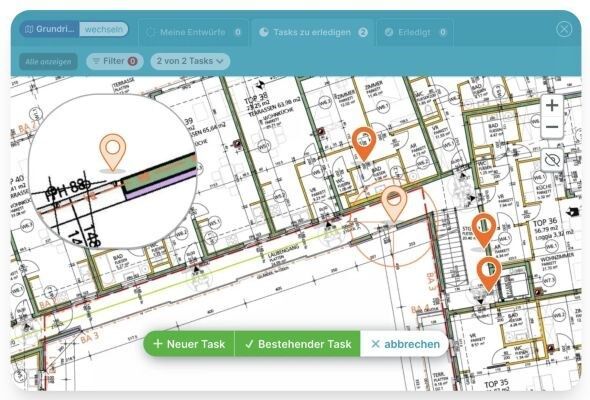The image size is (590, 400).
Task: Click the chevron in the Tasks dropdown
Action: (x=220, y=61)
